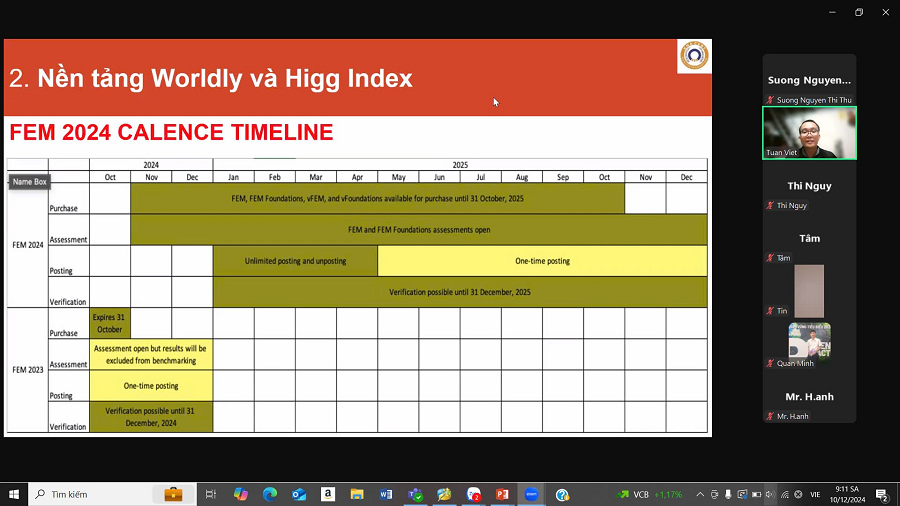Open Zalo app with notification badge

[474, 494]
